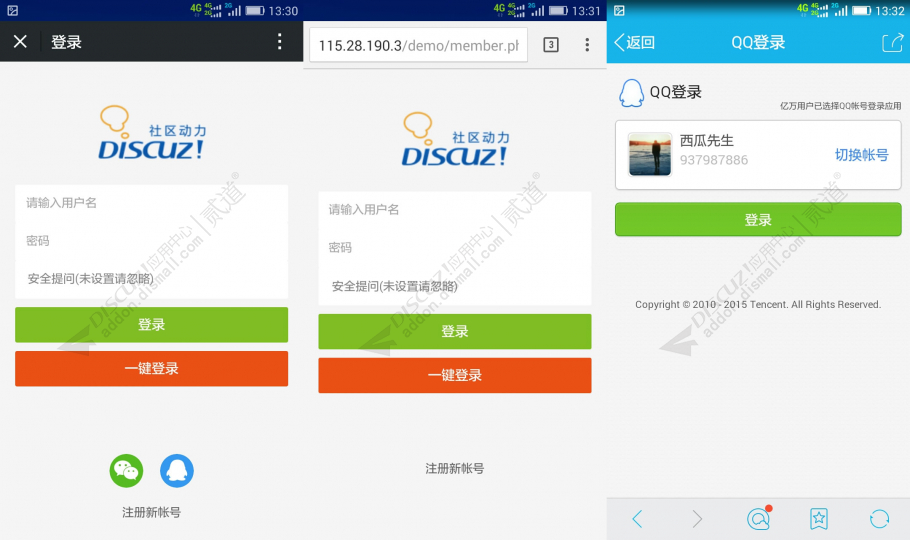
Task: Focus the address bar showing 115.28.190.3
Action: (x=418, y=45)
